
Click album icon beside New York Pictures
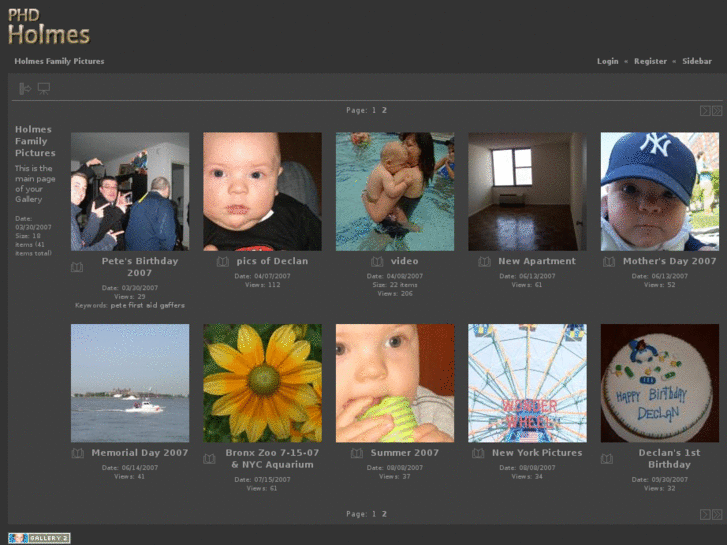[x=478, y=453]
